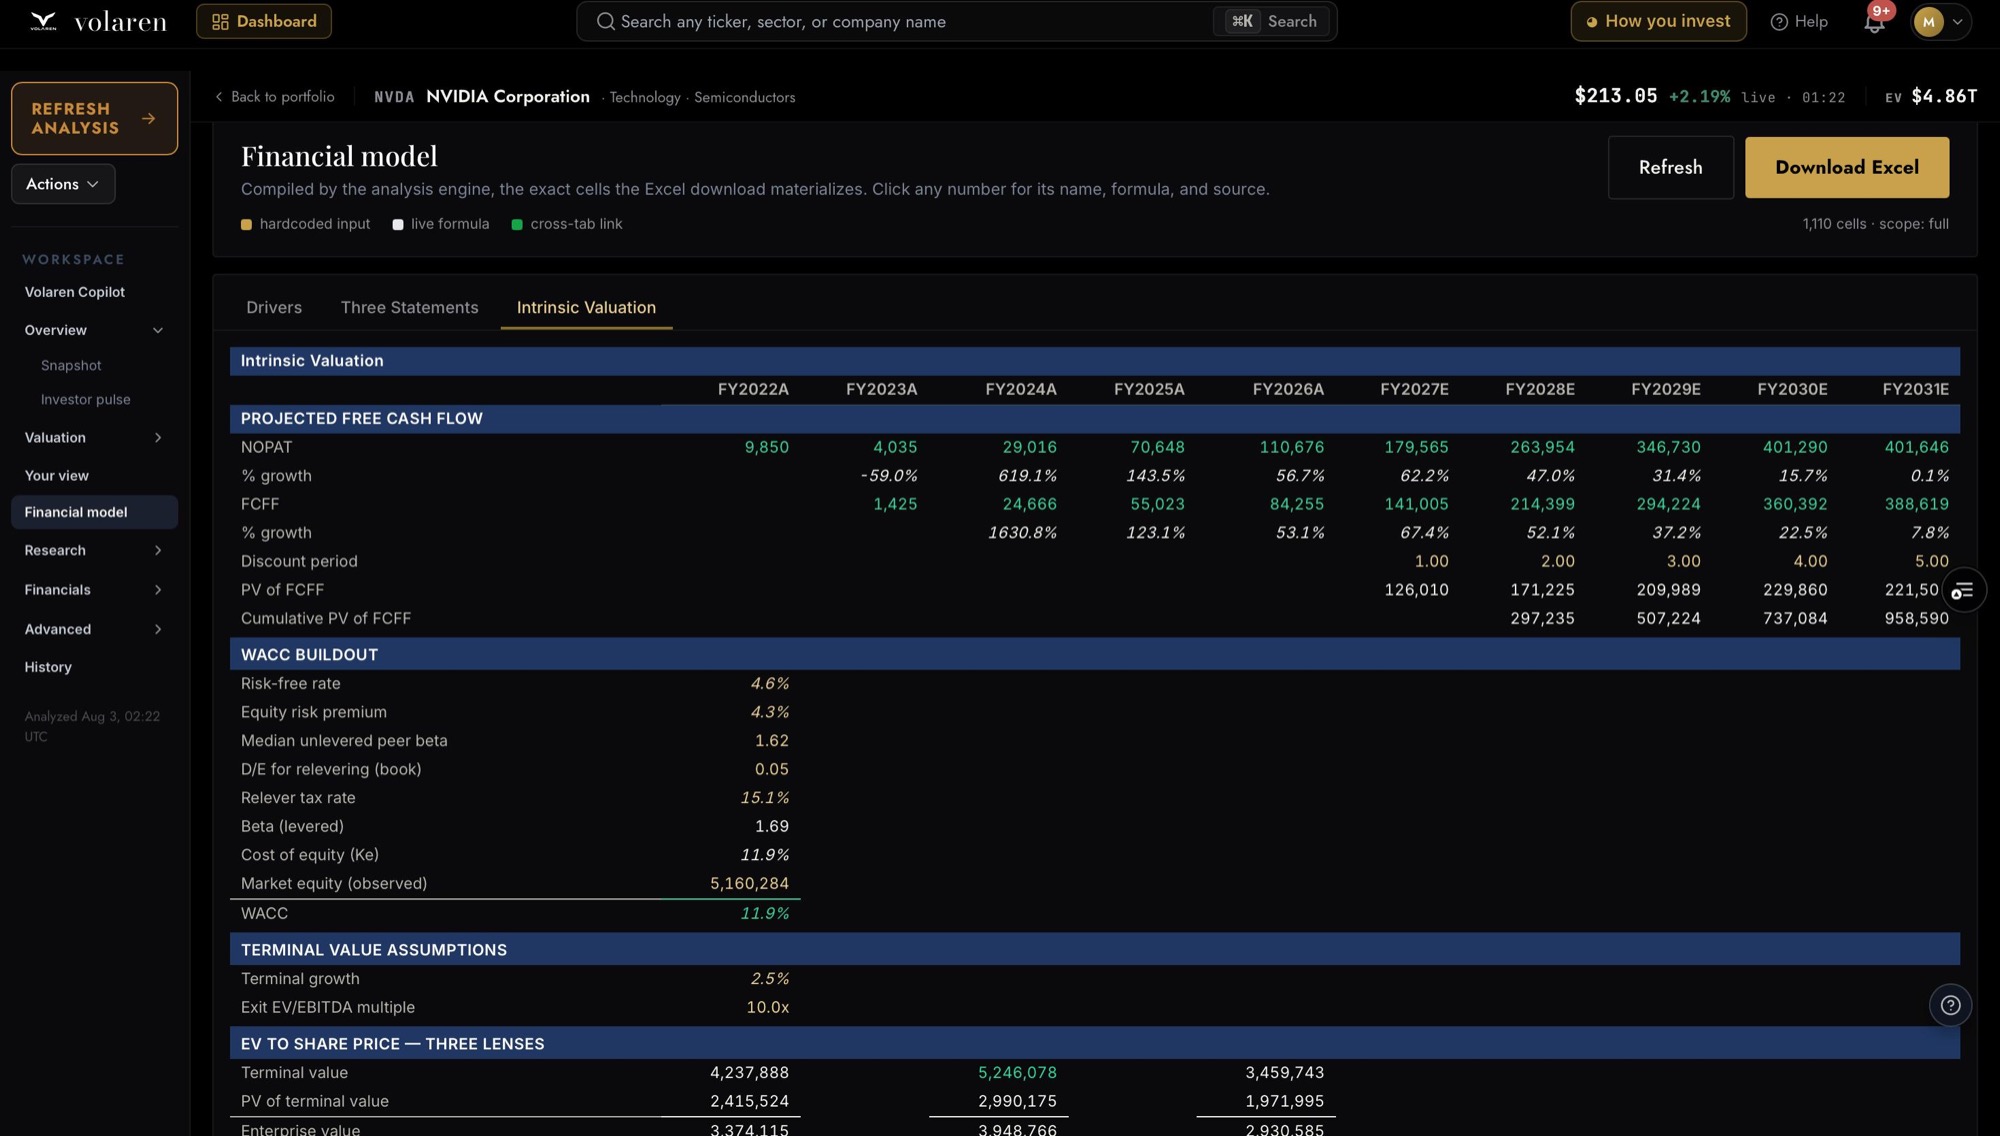Image resolution: width=2000 pixels, height=1136 pixels.
Task: Expand the Advanced section chevron
Action: pyautogui.click(x=157, y=629)
